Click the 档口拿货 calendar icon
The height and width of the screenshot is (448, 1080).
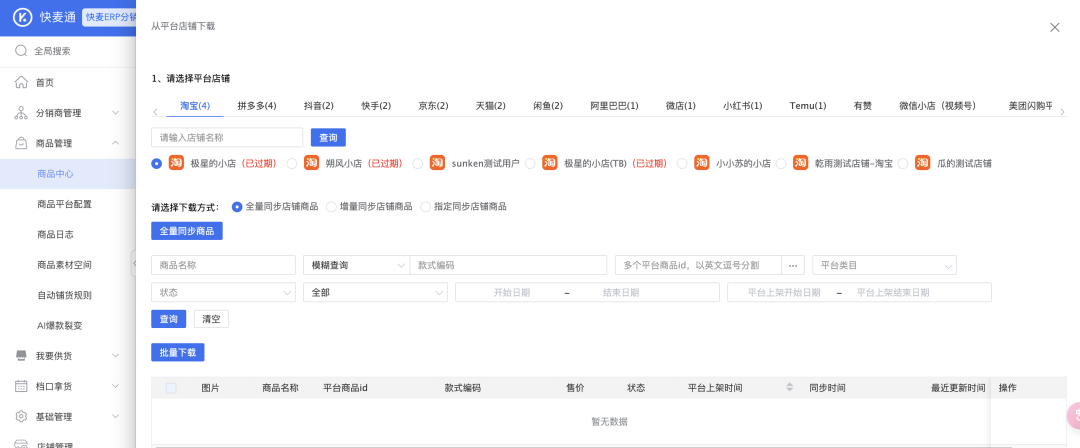coord(21,386)
